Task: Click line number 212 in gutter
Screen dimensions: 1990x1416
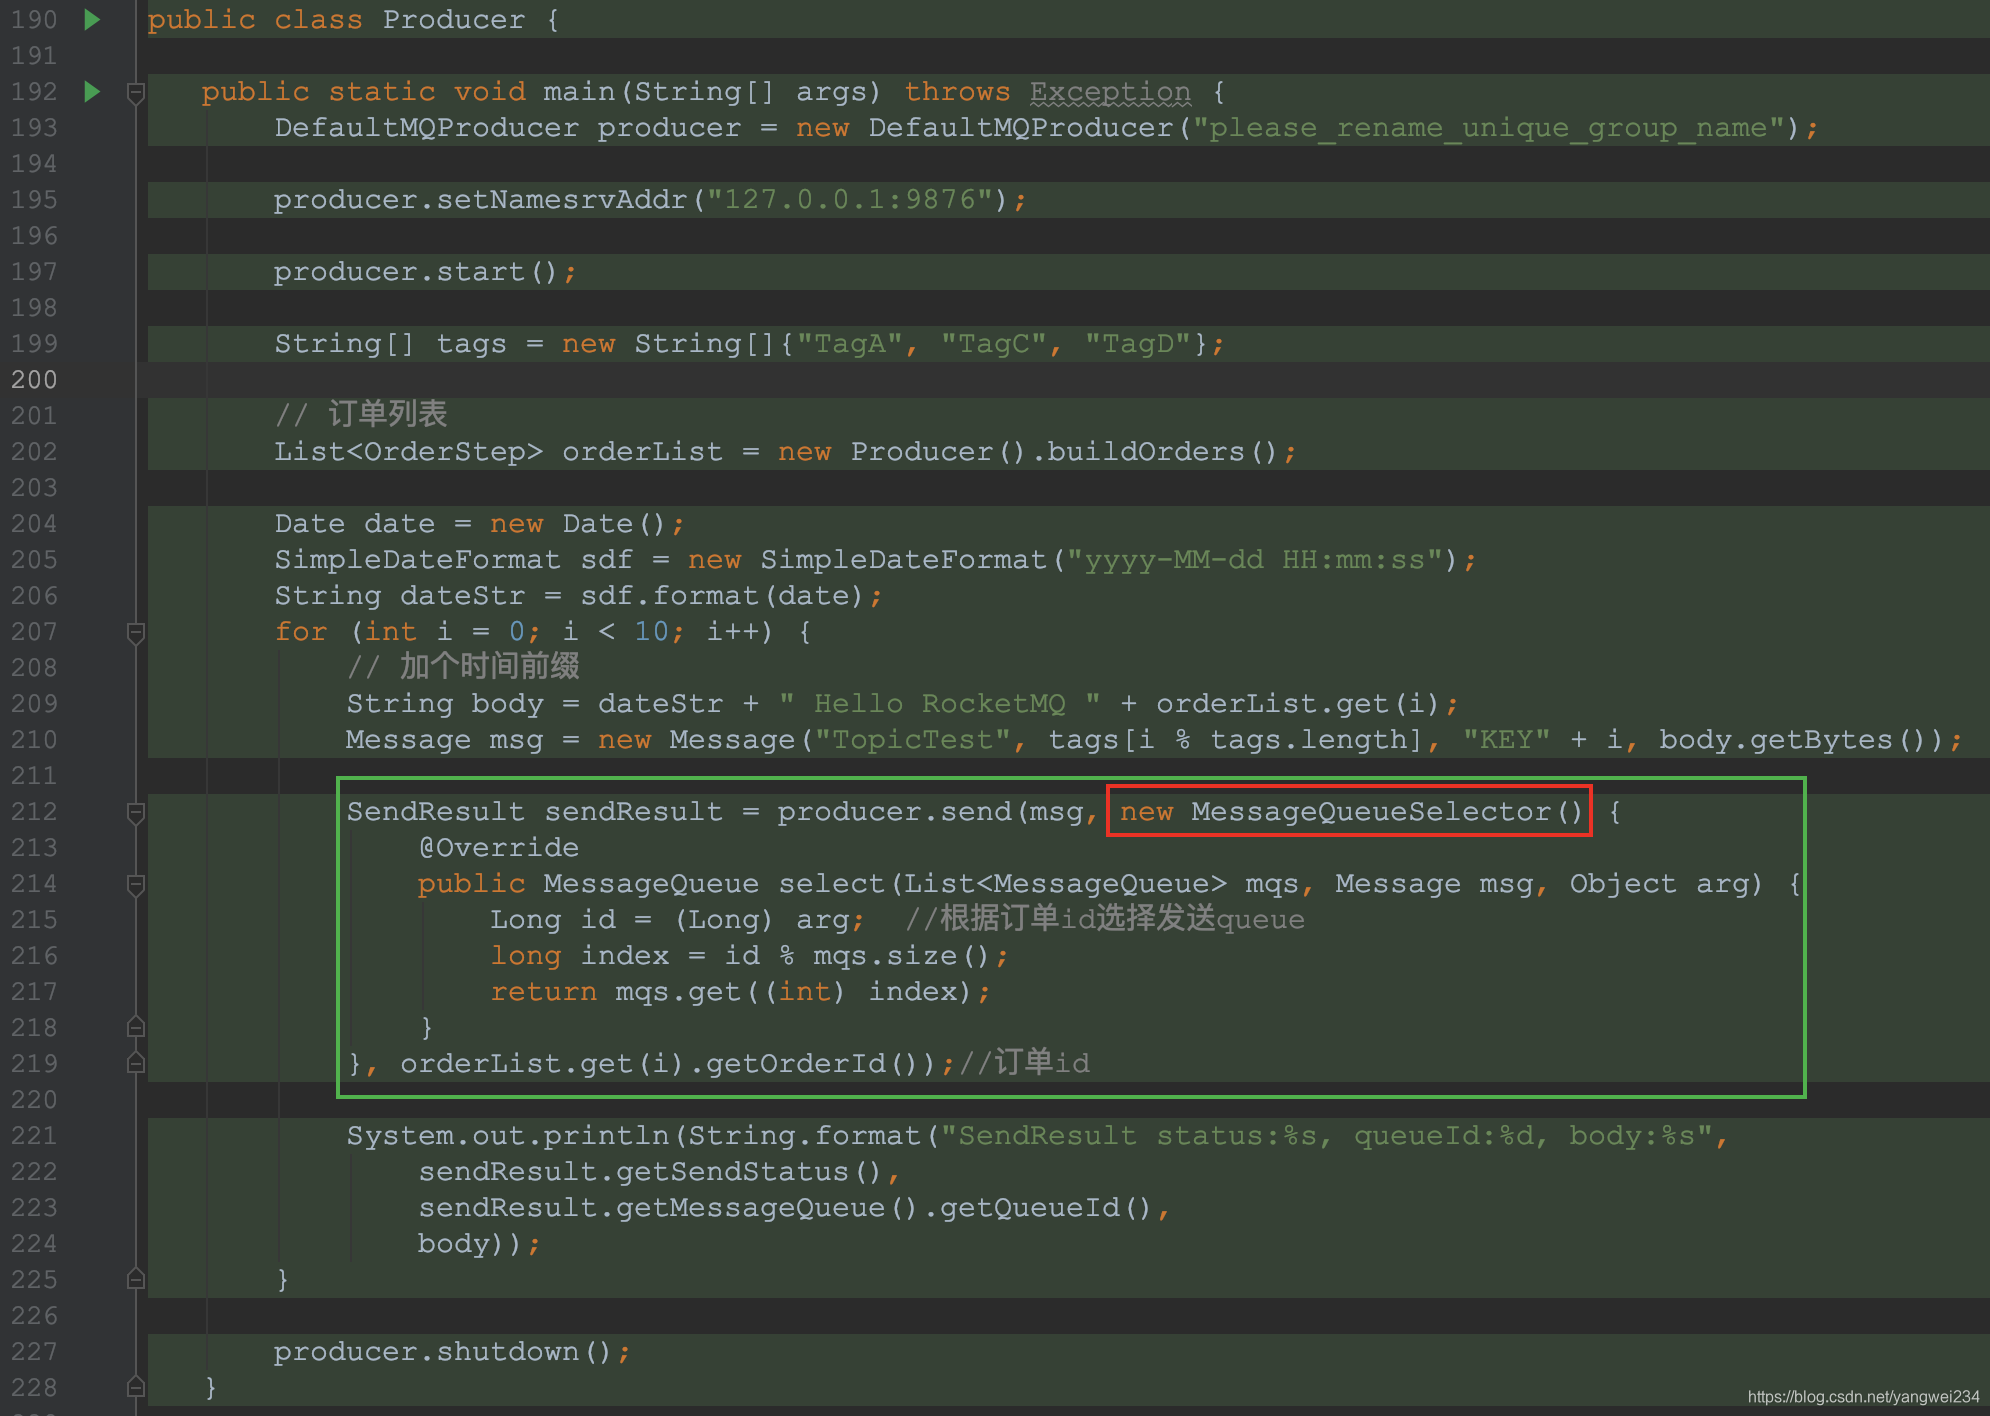Action: (x=34, y=812)
